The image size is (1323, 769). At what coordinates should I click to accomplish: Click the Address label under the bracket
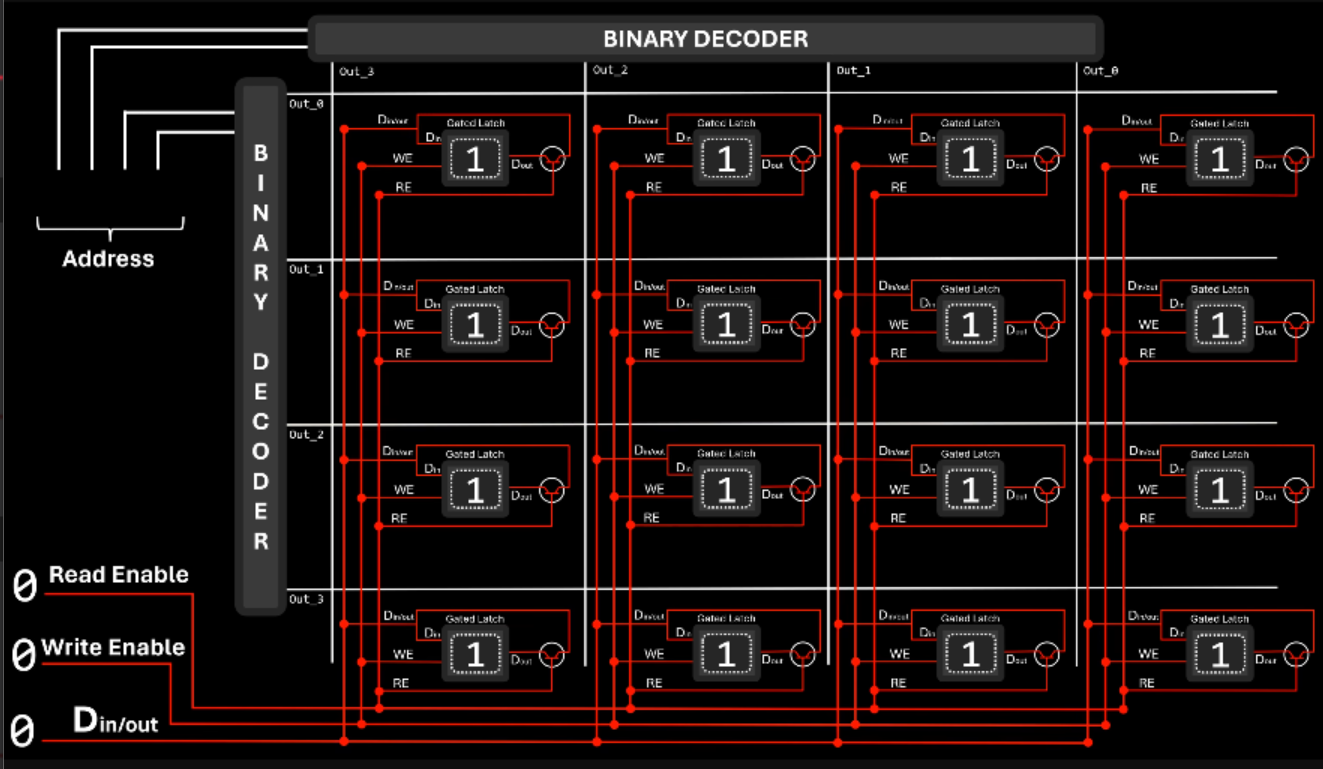click(108, 259)
